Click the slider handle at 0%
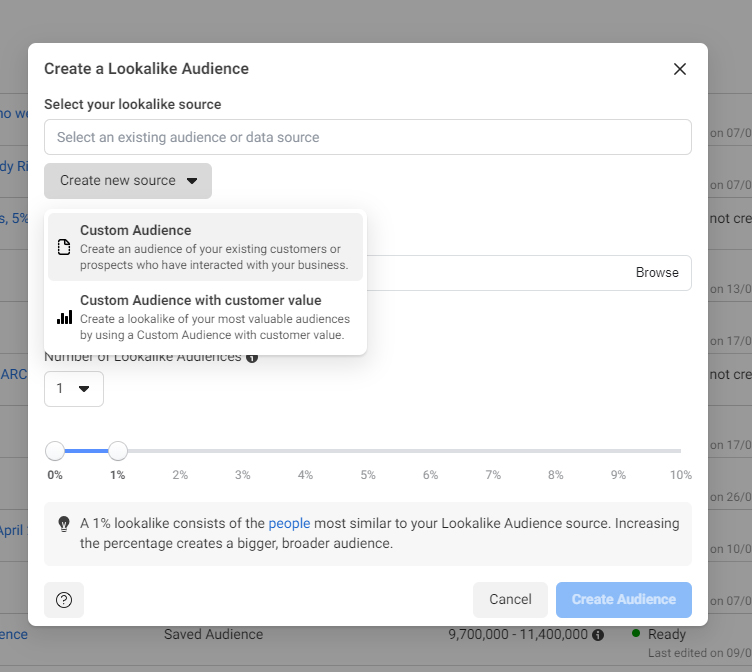 [55, 451]
